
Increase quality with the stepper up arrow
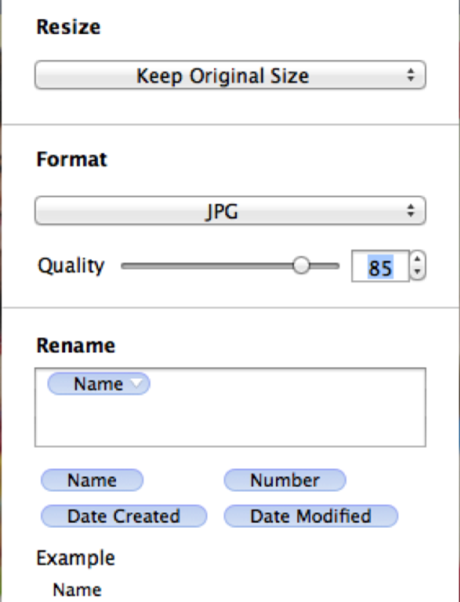click(417, 258)
